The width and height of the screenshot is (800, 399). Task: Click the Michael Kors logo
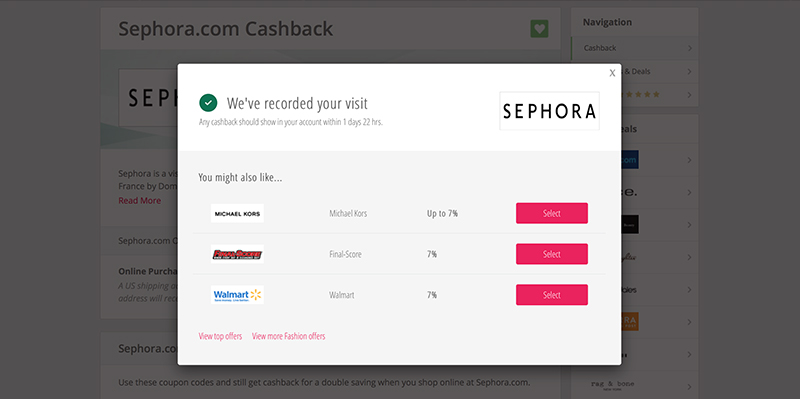tap(237, 213)
